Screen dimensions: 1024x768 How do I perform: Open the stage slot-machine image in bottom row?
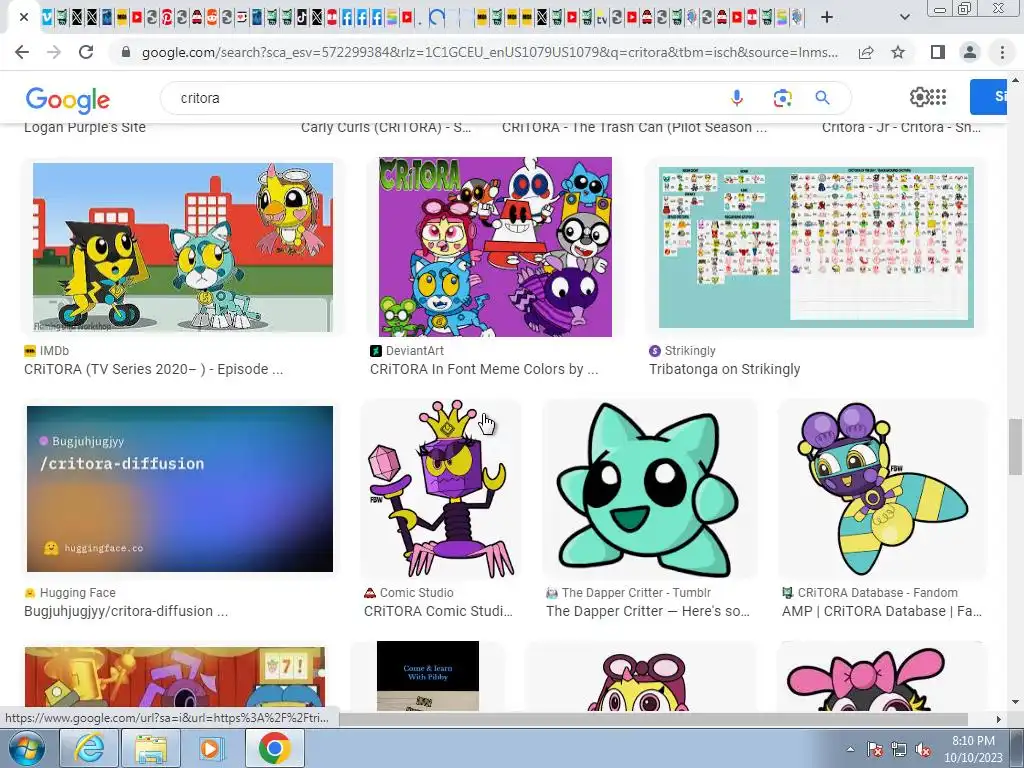click(x=174, y=678)
